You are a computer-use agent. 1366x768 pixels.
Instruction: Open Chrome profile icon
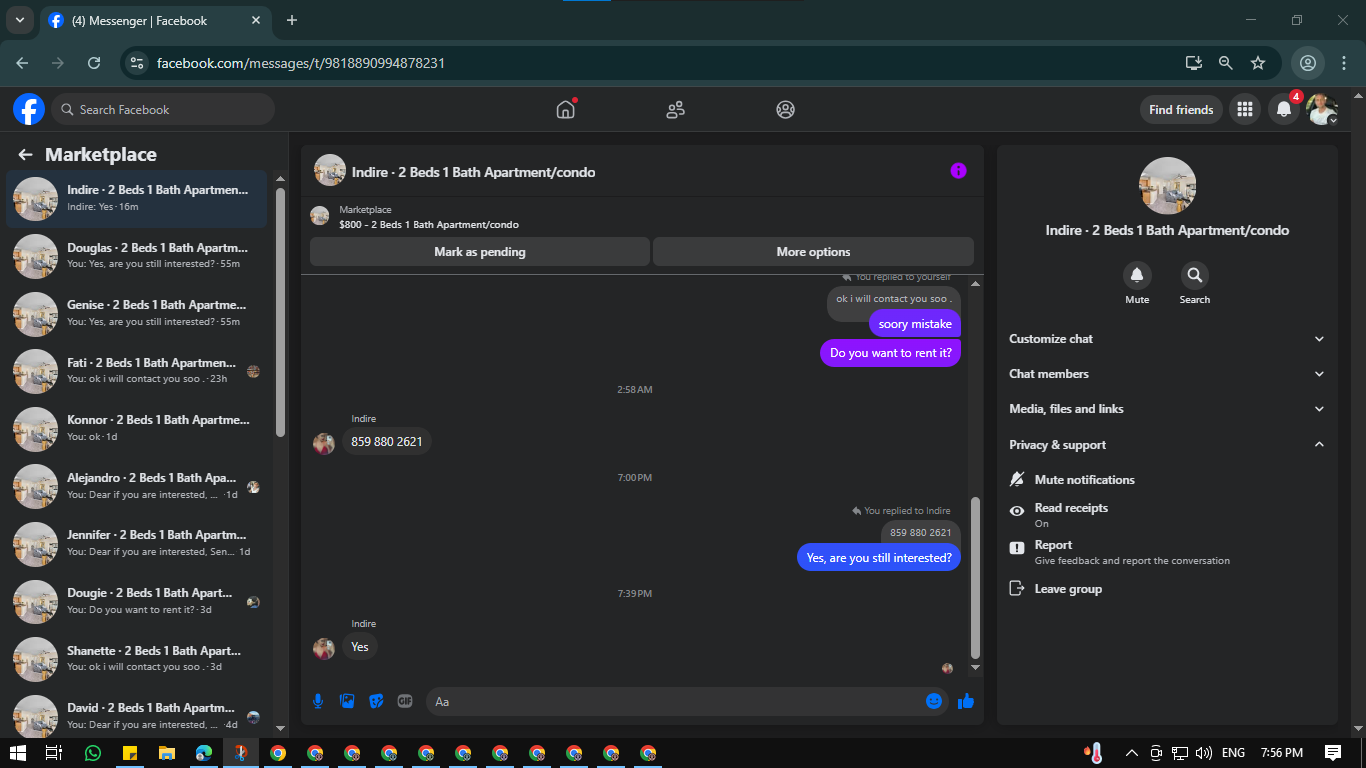1308,63
